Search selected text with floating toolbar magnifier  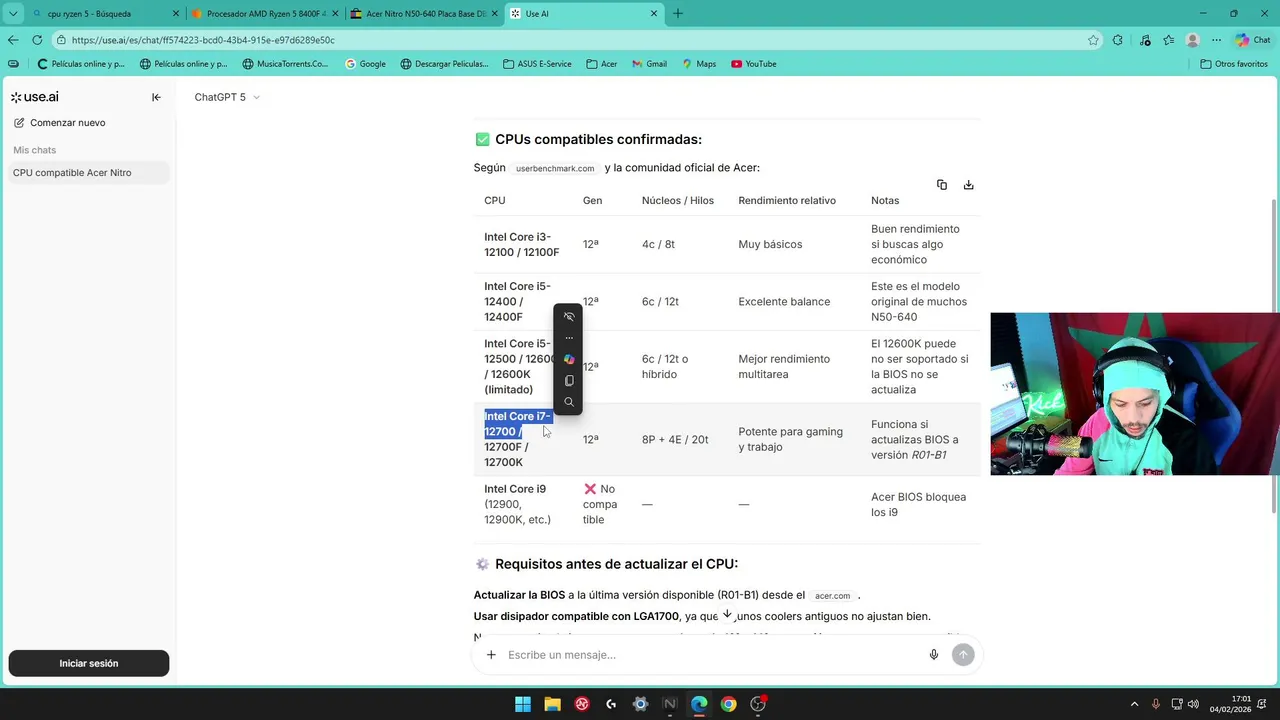click(569, 402)
